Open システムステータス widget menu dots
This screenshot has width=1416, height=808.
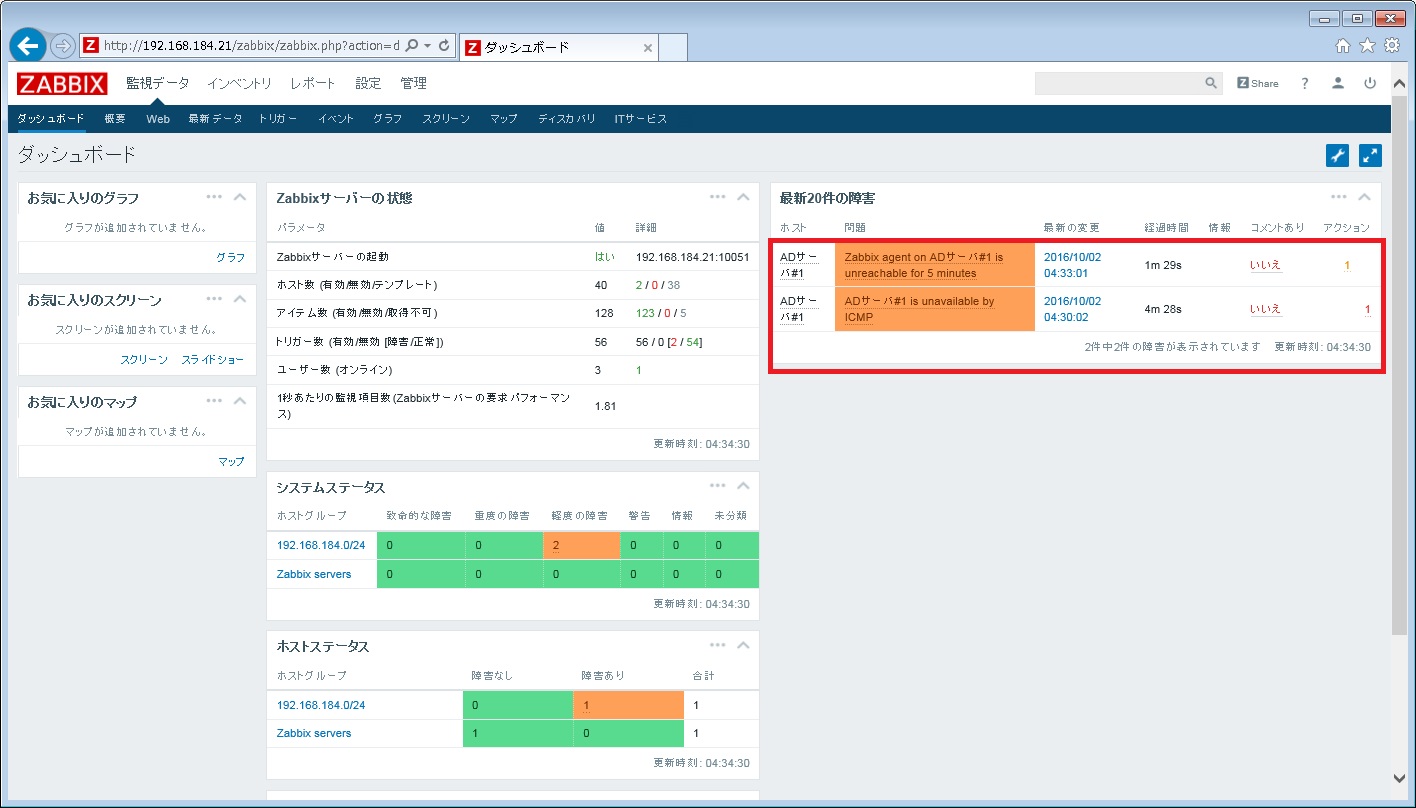[717, 486]
